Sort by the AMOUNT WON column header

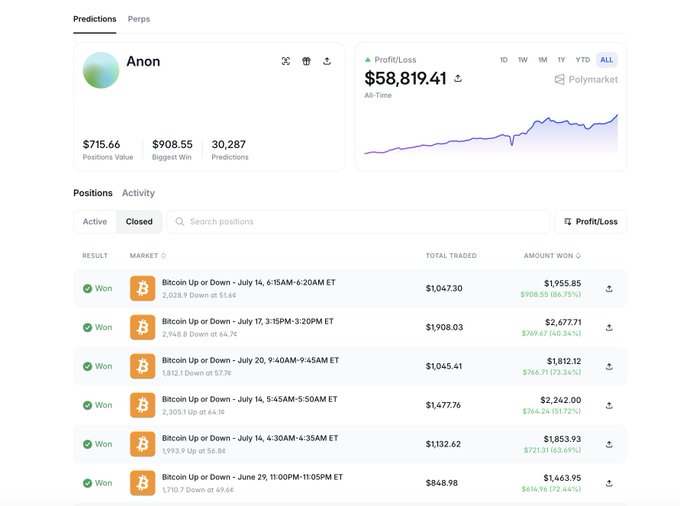[x=552, y=256]
